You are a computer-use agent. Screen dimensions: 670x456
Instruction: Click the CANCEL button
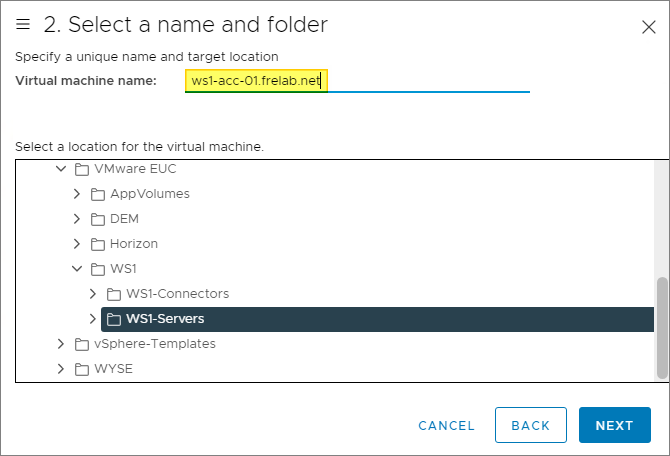coord(446,425)
